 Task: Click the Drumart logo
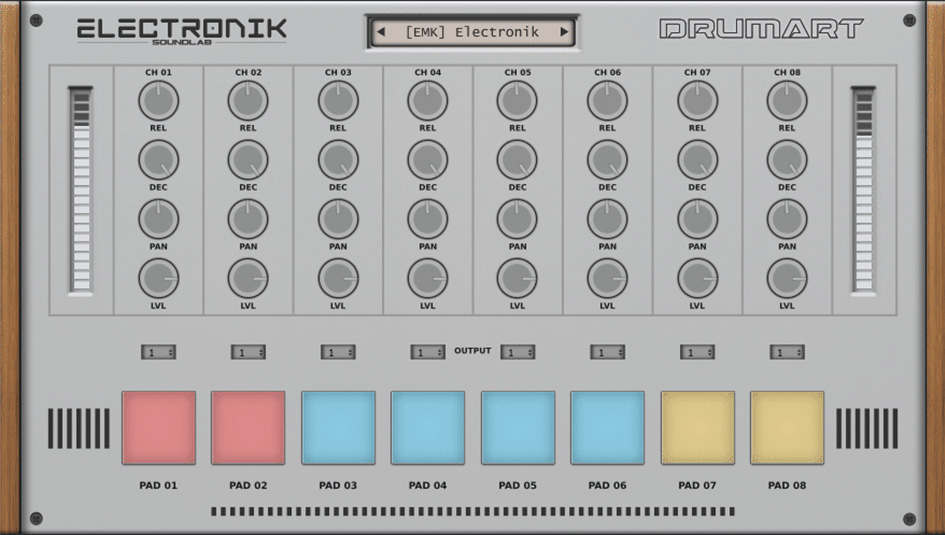761,30
